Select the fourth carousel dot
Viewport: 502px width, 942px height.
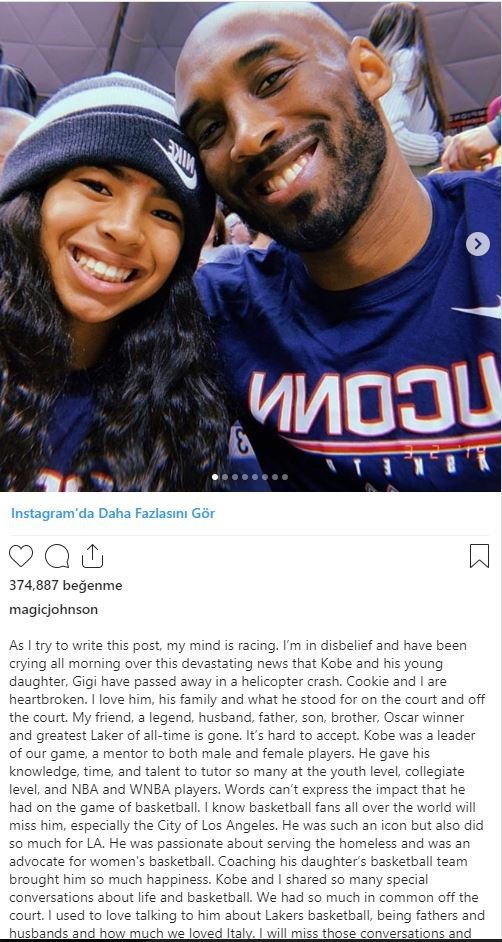[245, 477]
